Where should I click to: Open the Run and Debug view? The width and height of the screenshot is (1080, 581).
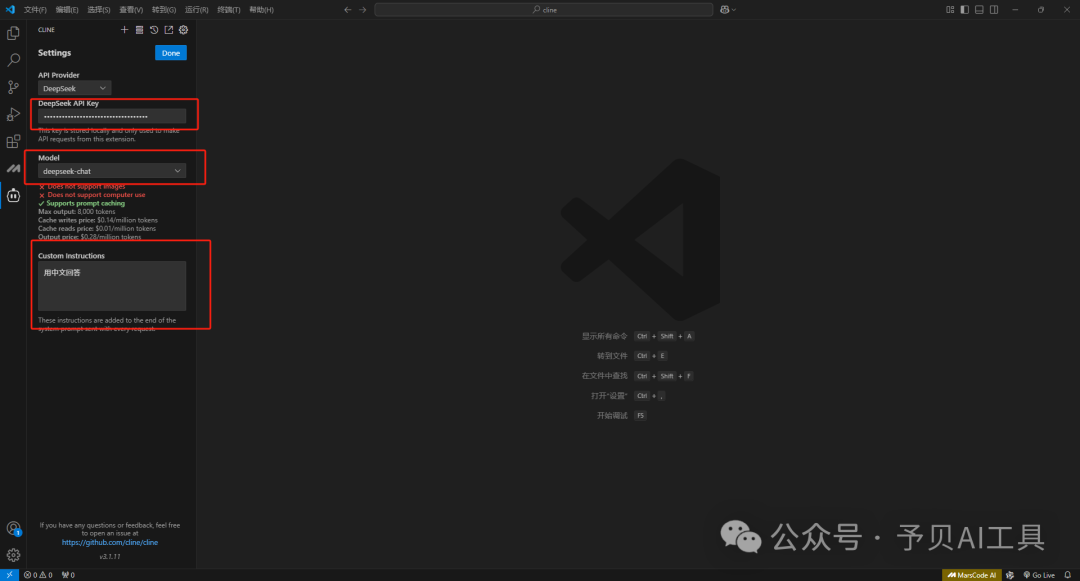tap(13, 114)
